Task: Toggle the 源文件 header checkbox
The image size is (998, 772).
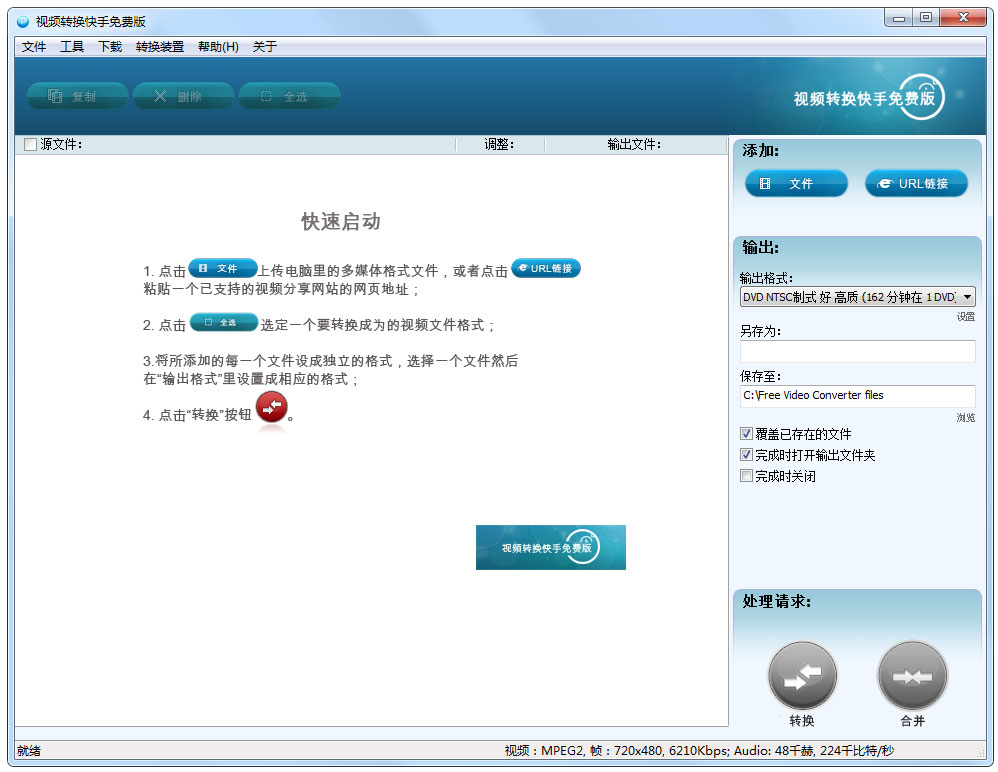Action: tap(29, 144)
